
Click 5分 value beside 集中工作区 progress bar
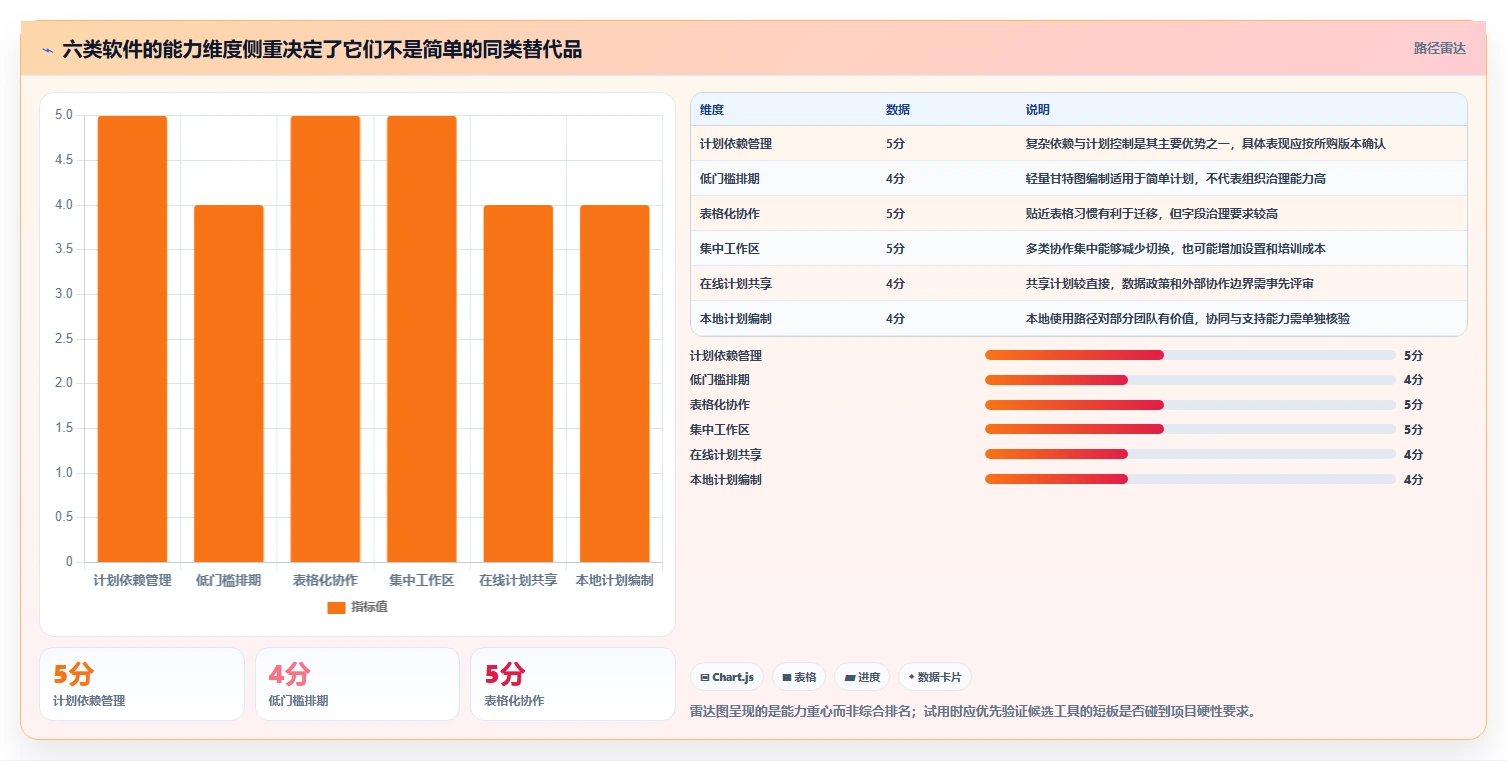coord(1413,429)
